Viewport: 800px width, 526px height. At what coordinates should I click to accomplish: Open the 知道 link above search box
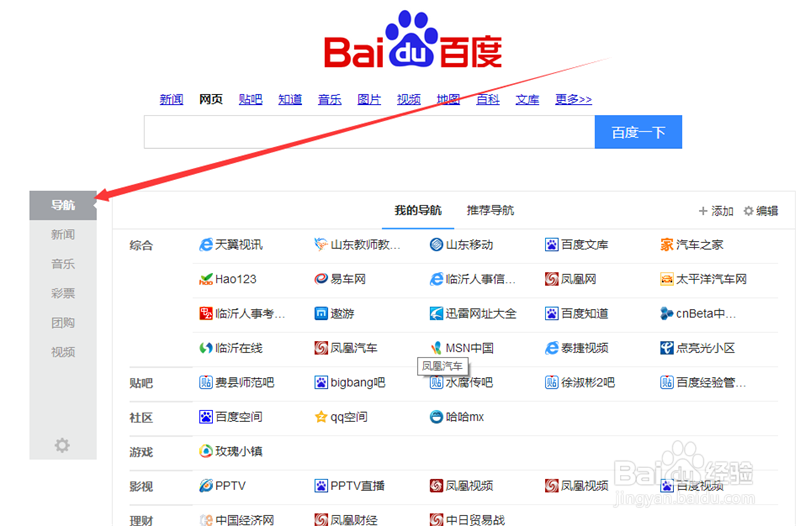[x=290, y=99]
